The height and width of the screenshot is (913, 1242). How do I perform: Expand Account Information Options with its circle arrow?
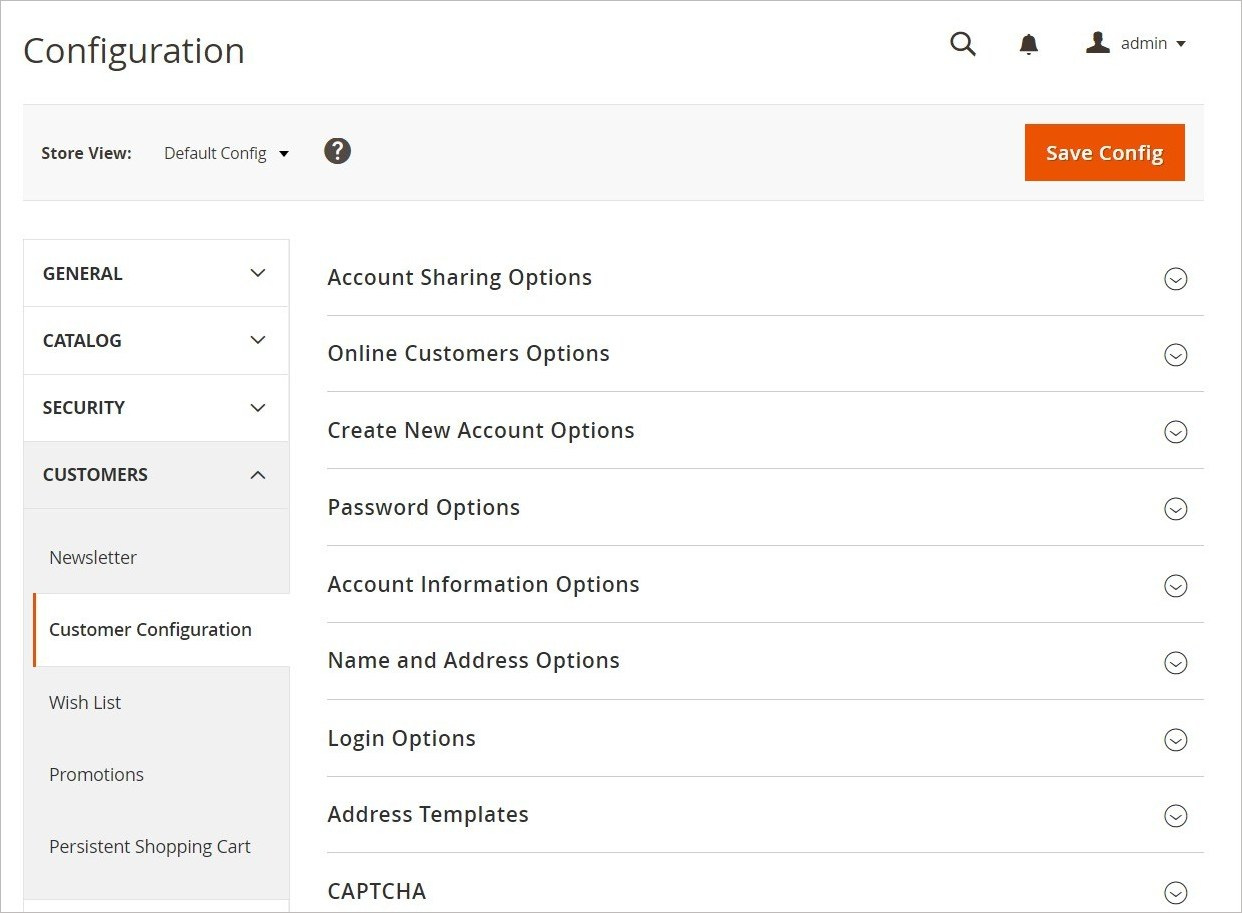pos(1175,586)
